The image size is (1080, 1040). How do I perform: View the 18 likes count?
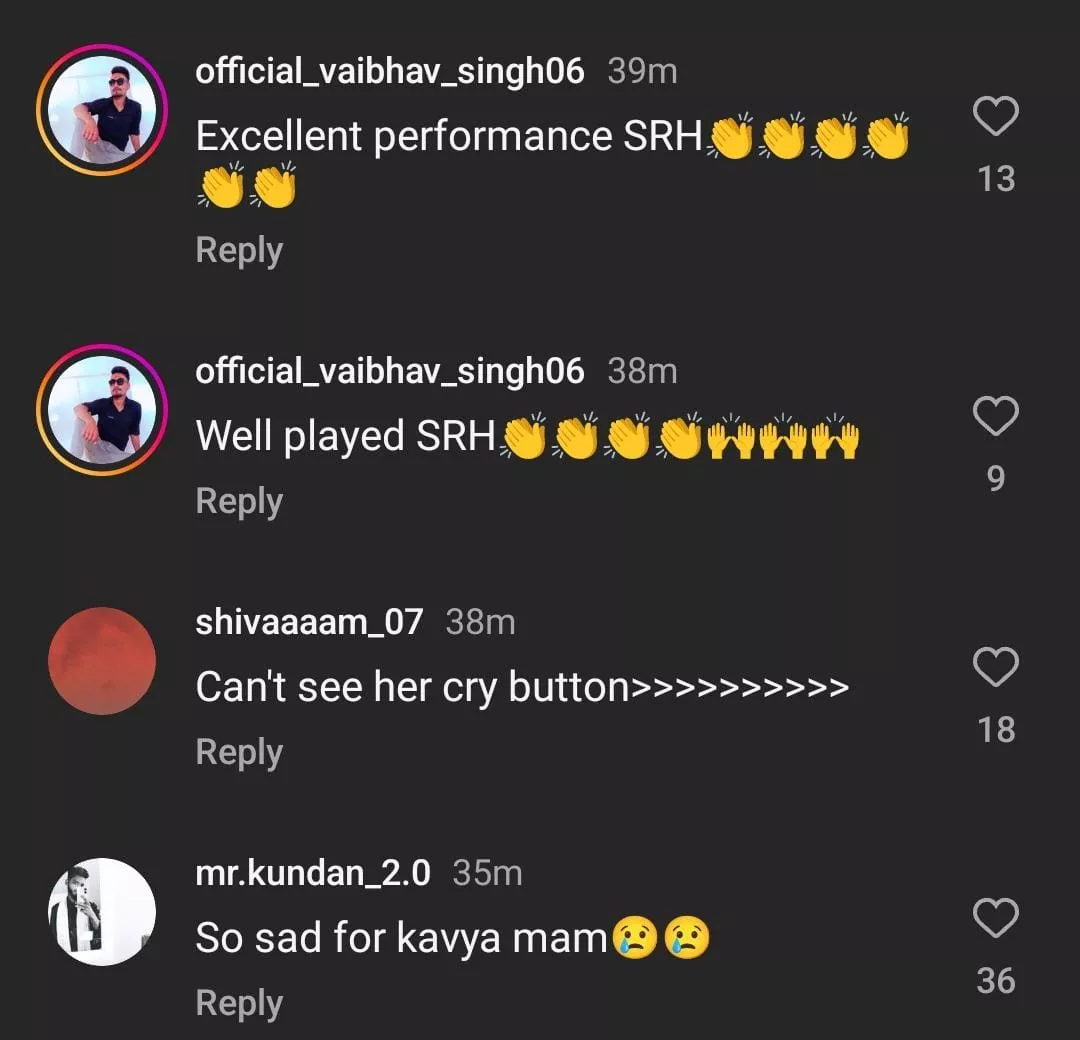pyautogui.click(x=995, y=730)
